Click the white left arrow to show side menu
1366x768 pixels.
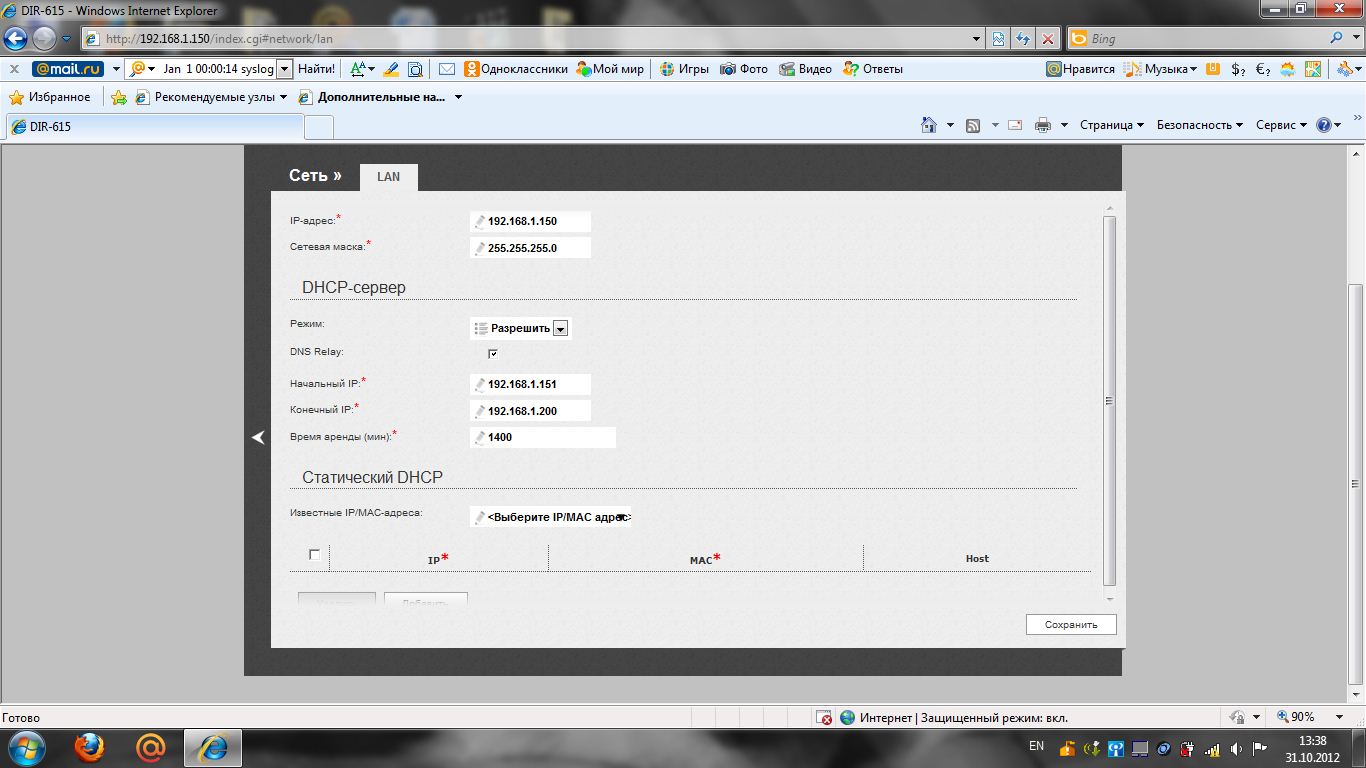point(258,437)
